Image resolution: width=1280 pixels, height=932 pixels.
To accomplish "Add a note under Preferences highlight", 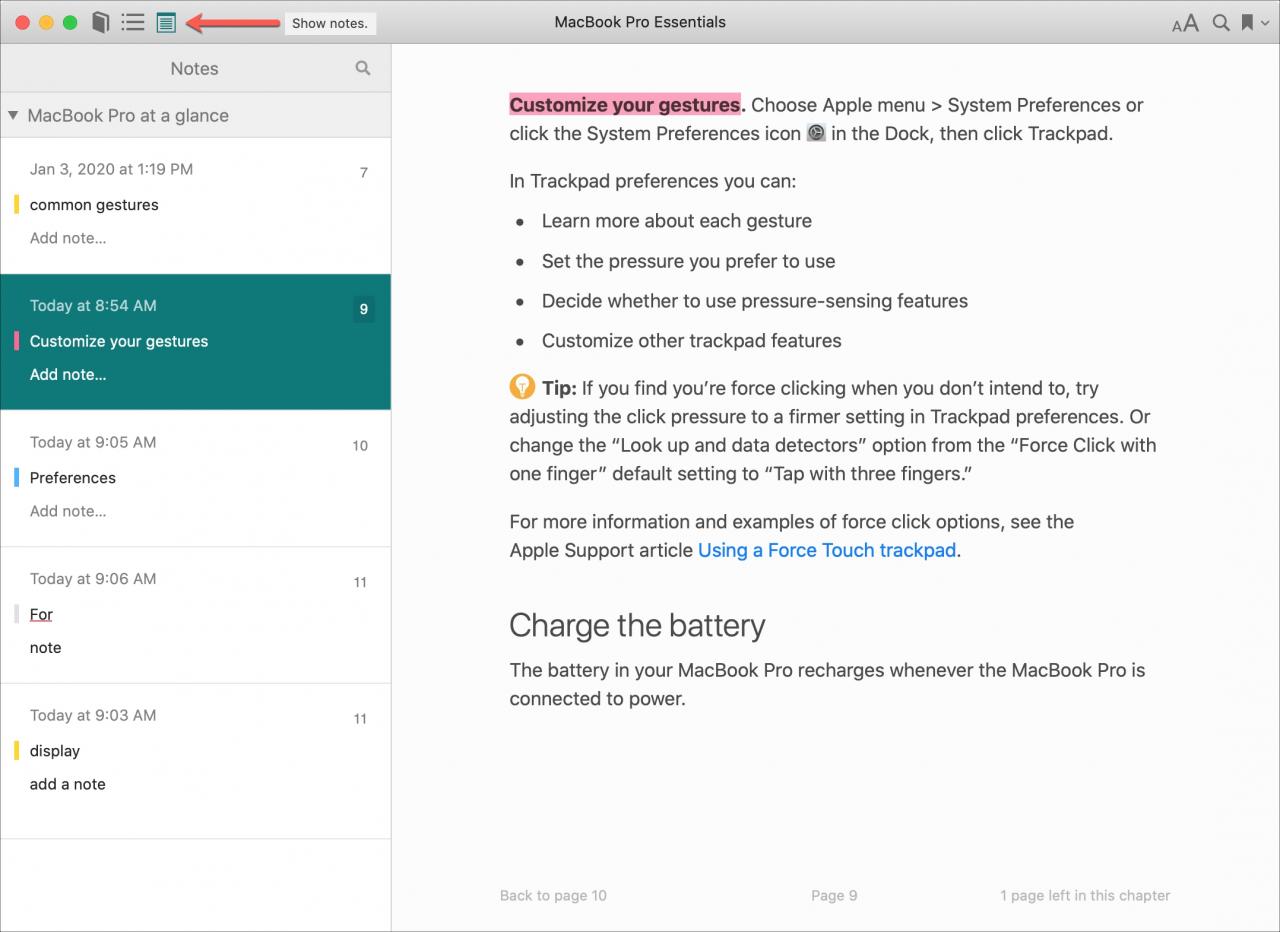I will coord(68,511).
